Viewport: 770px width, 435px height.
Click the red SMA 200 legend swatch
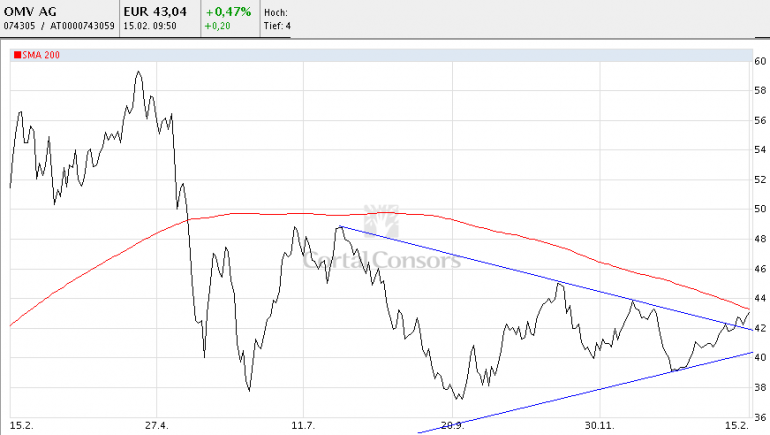coord(18,55)
